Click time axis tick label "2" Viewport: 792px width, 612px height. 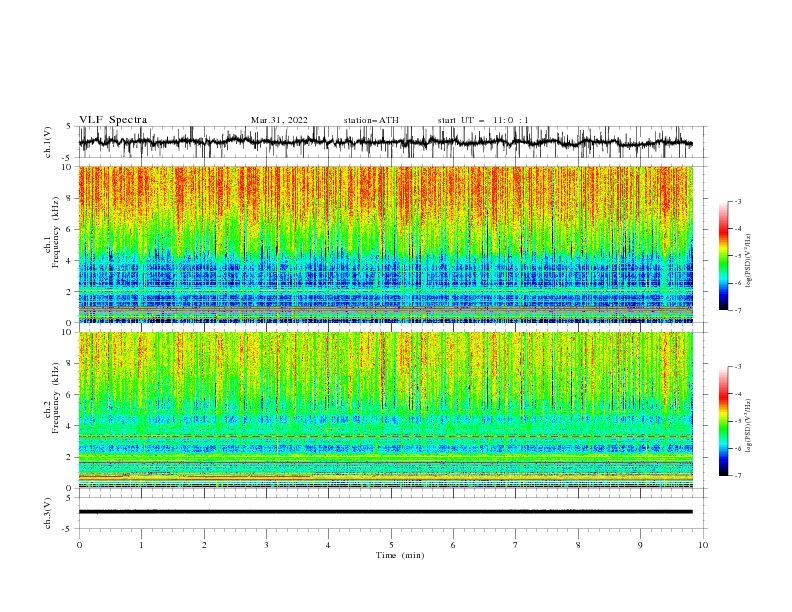tap(204, 545)
